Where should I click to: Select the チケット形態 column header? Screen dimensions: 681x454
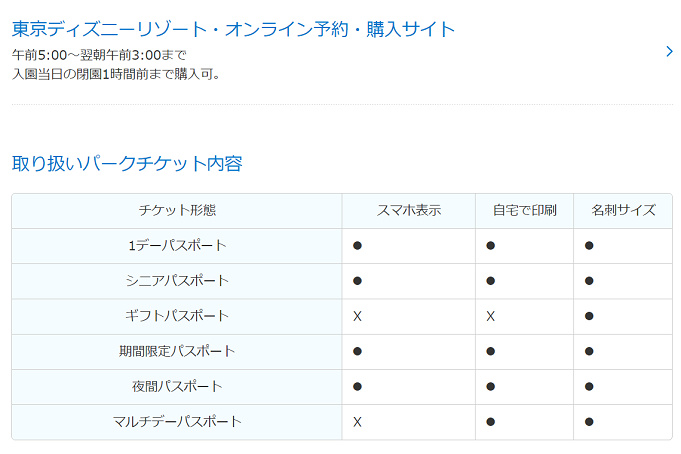pyautogui.click(x=177, y=211)
